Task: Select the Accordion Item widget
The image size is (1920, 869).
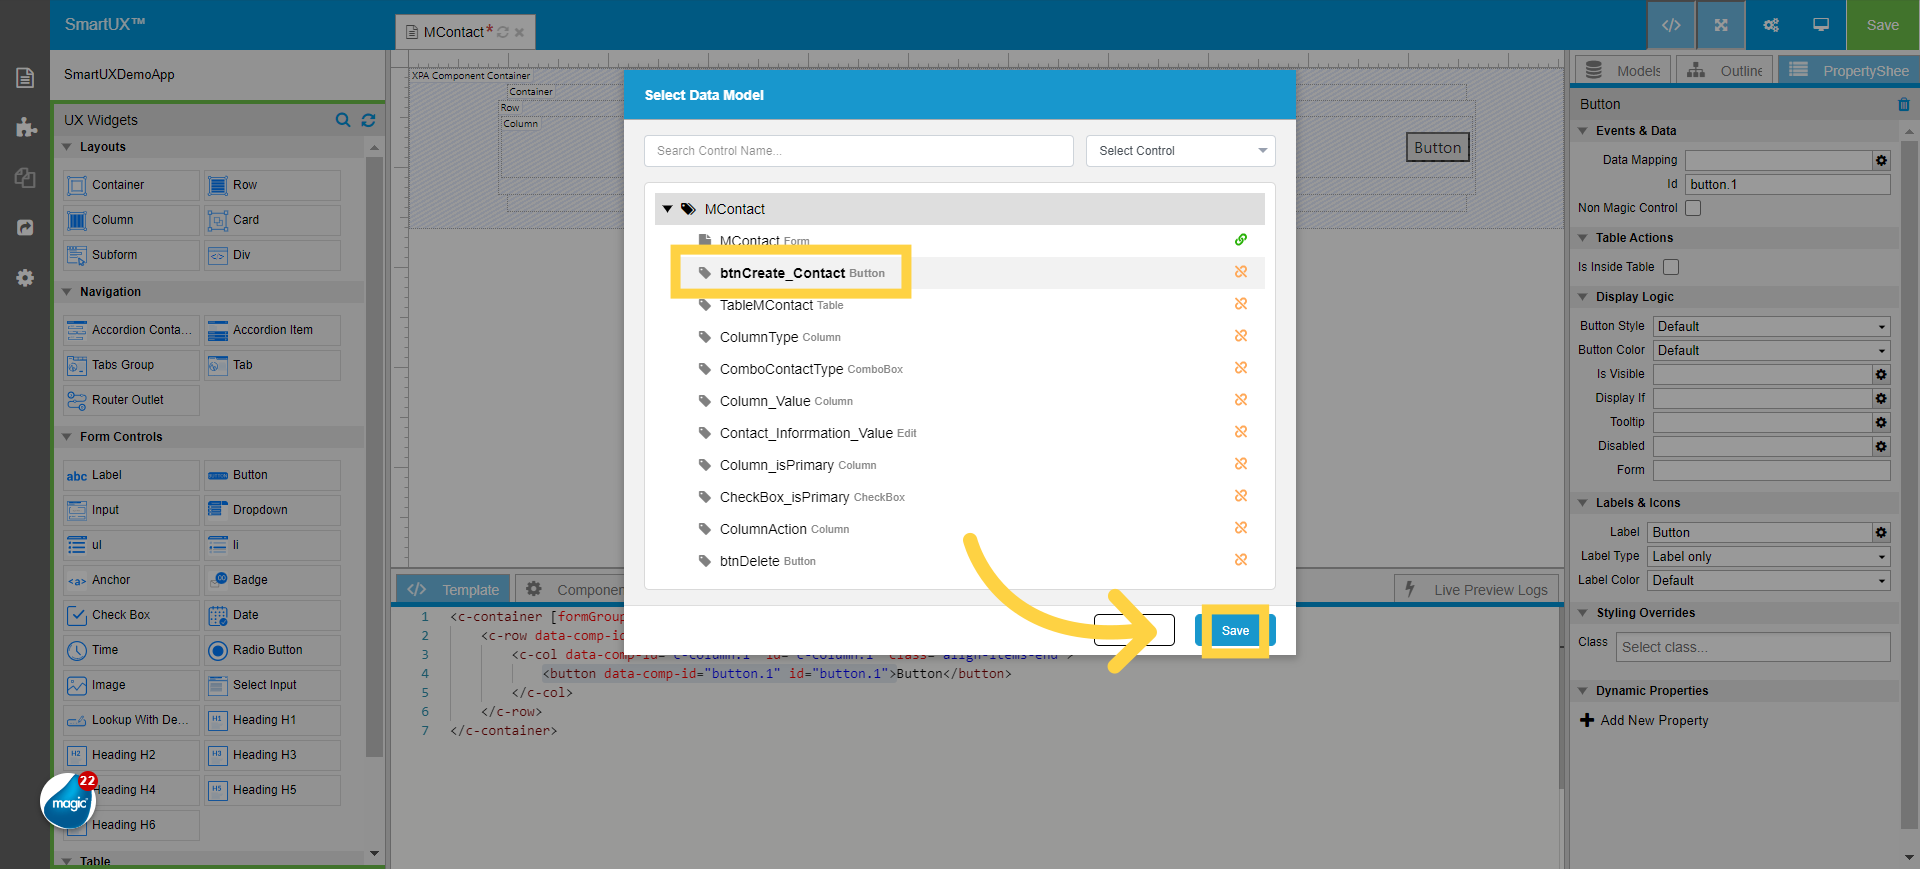Action: [272, 330]
